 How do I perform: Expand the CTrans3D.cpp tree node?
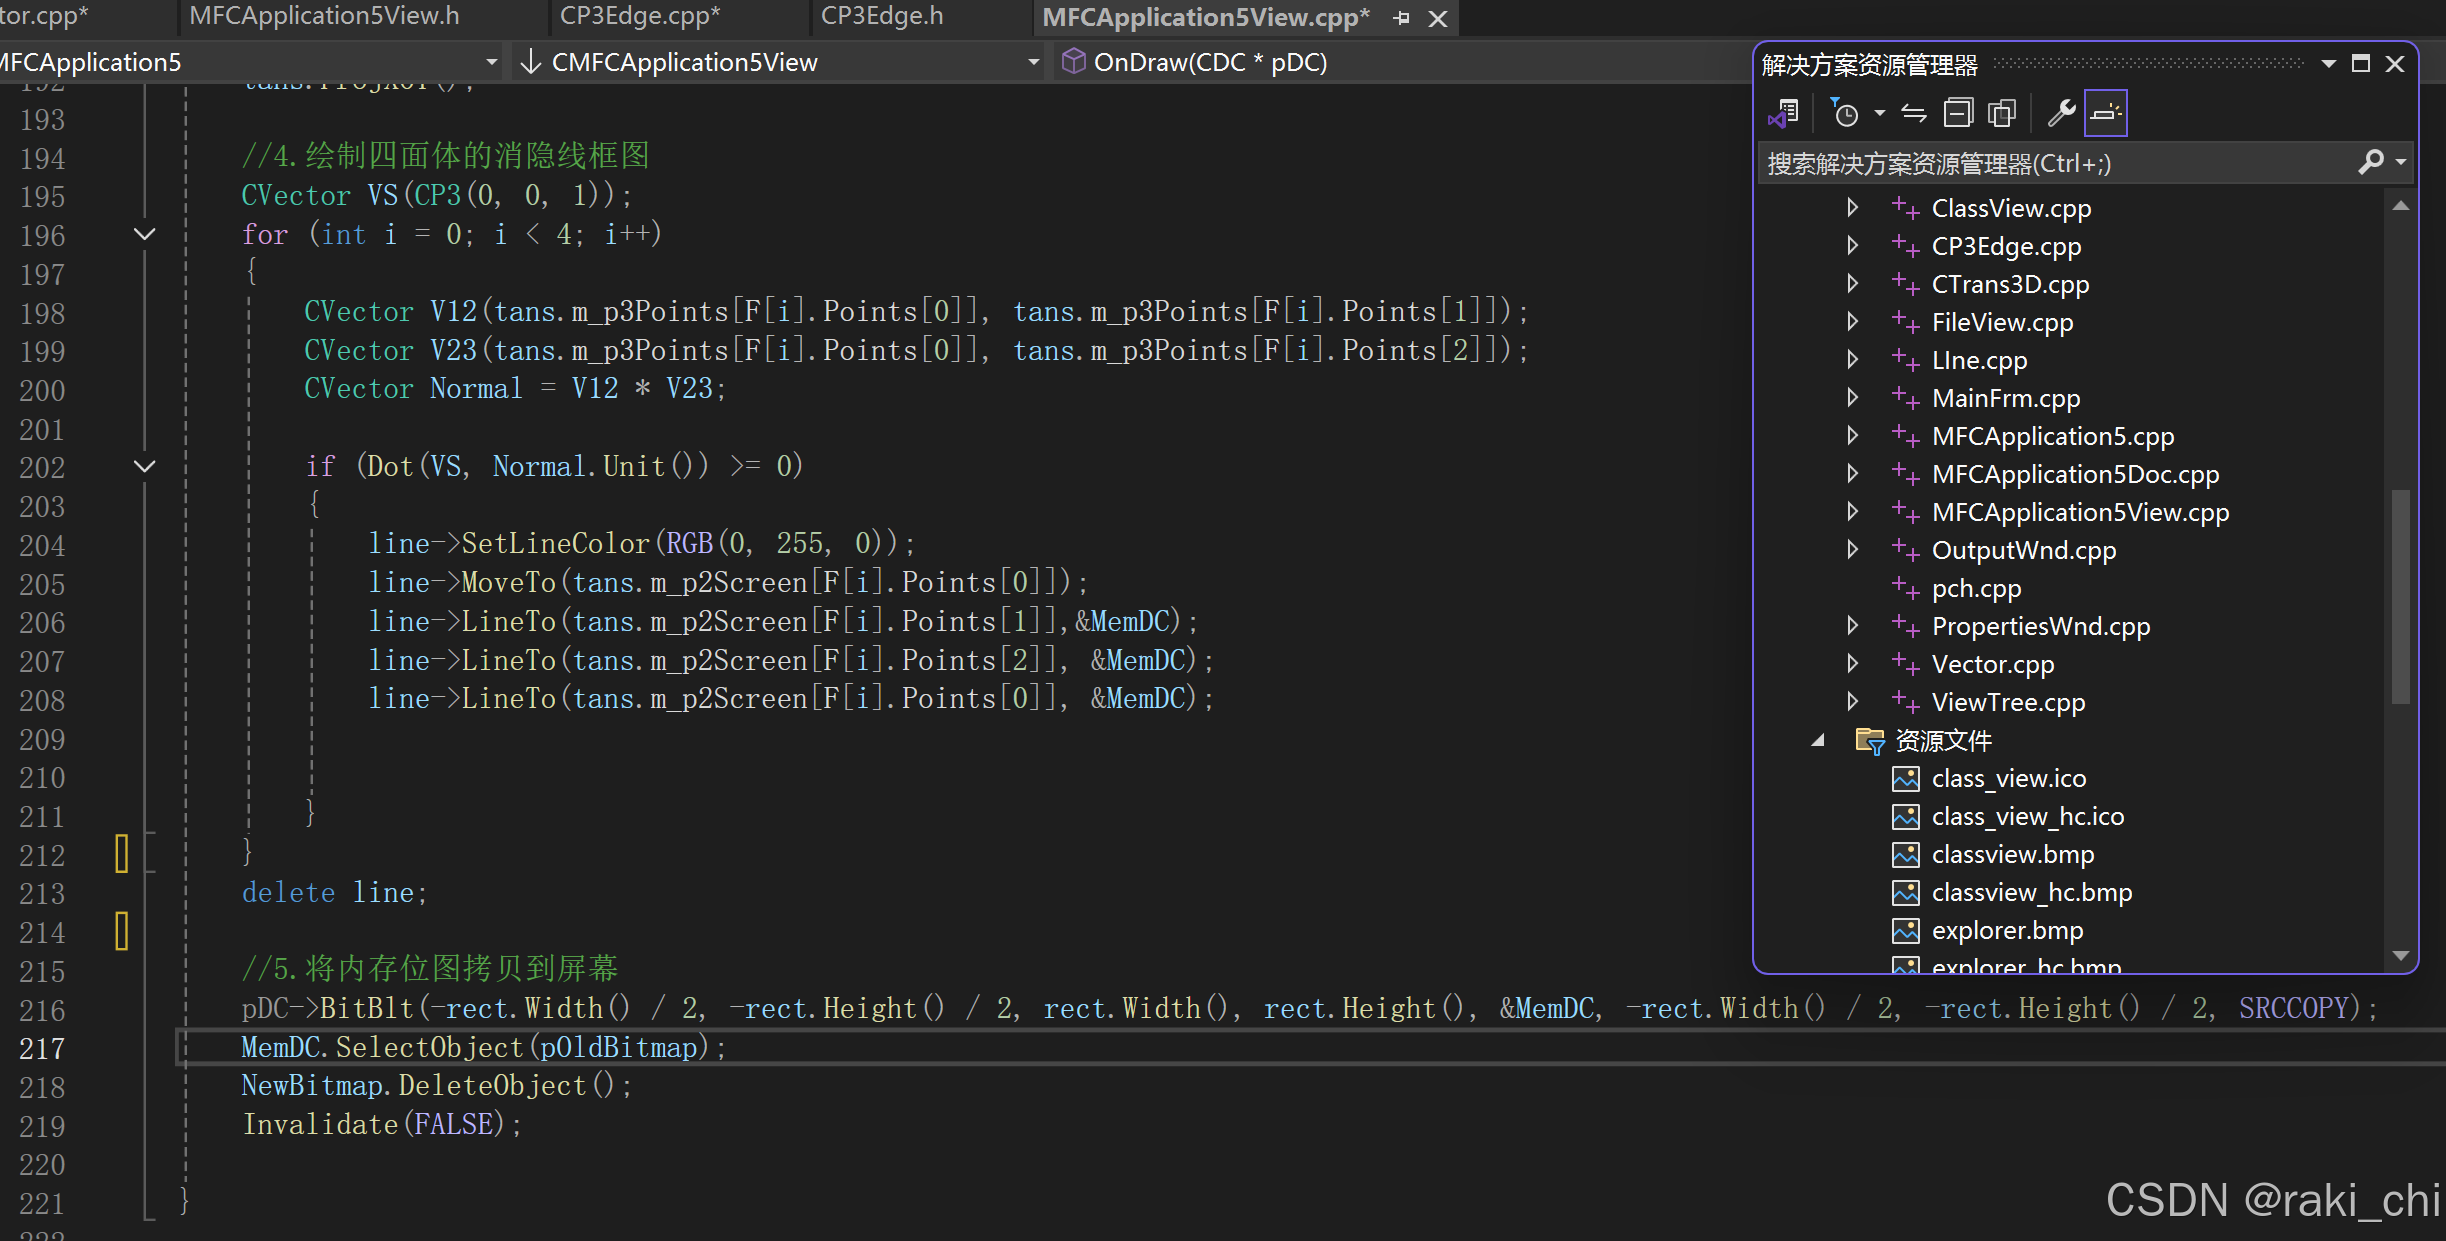point(1852,284)
